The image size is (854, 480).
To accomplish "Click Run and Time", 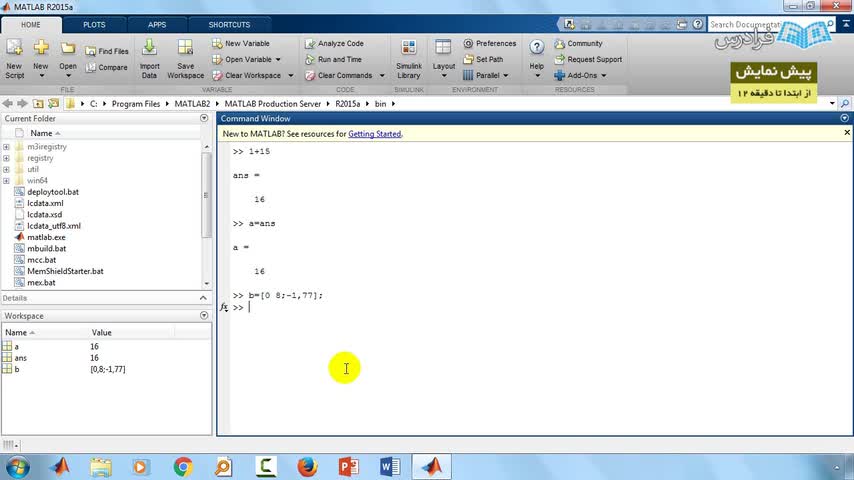I will click(x=333, y=59).
